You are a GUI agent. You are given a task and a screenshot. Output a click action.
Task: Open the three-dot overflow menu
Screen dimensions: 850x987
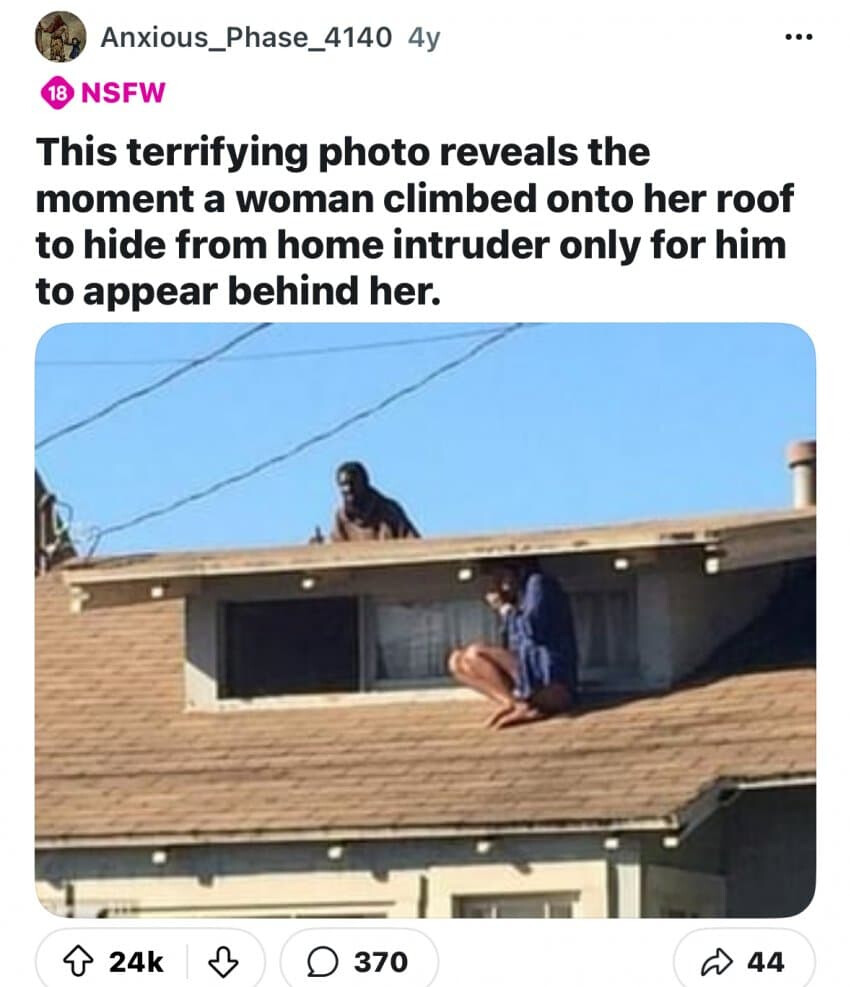click(x=799, y=37)
